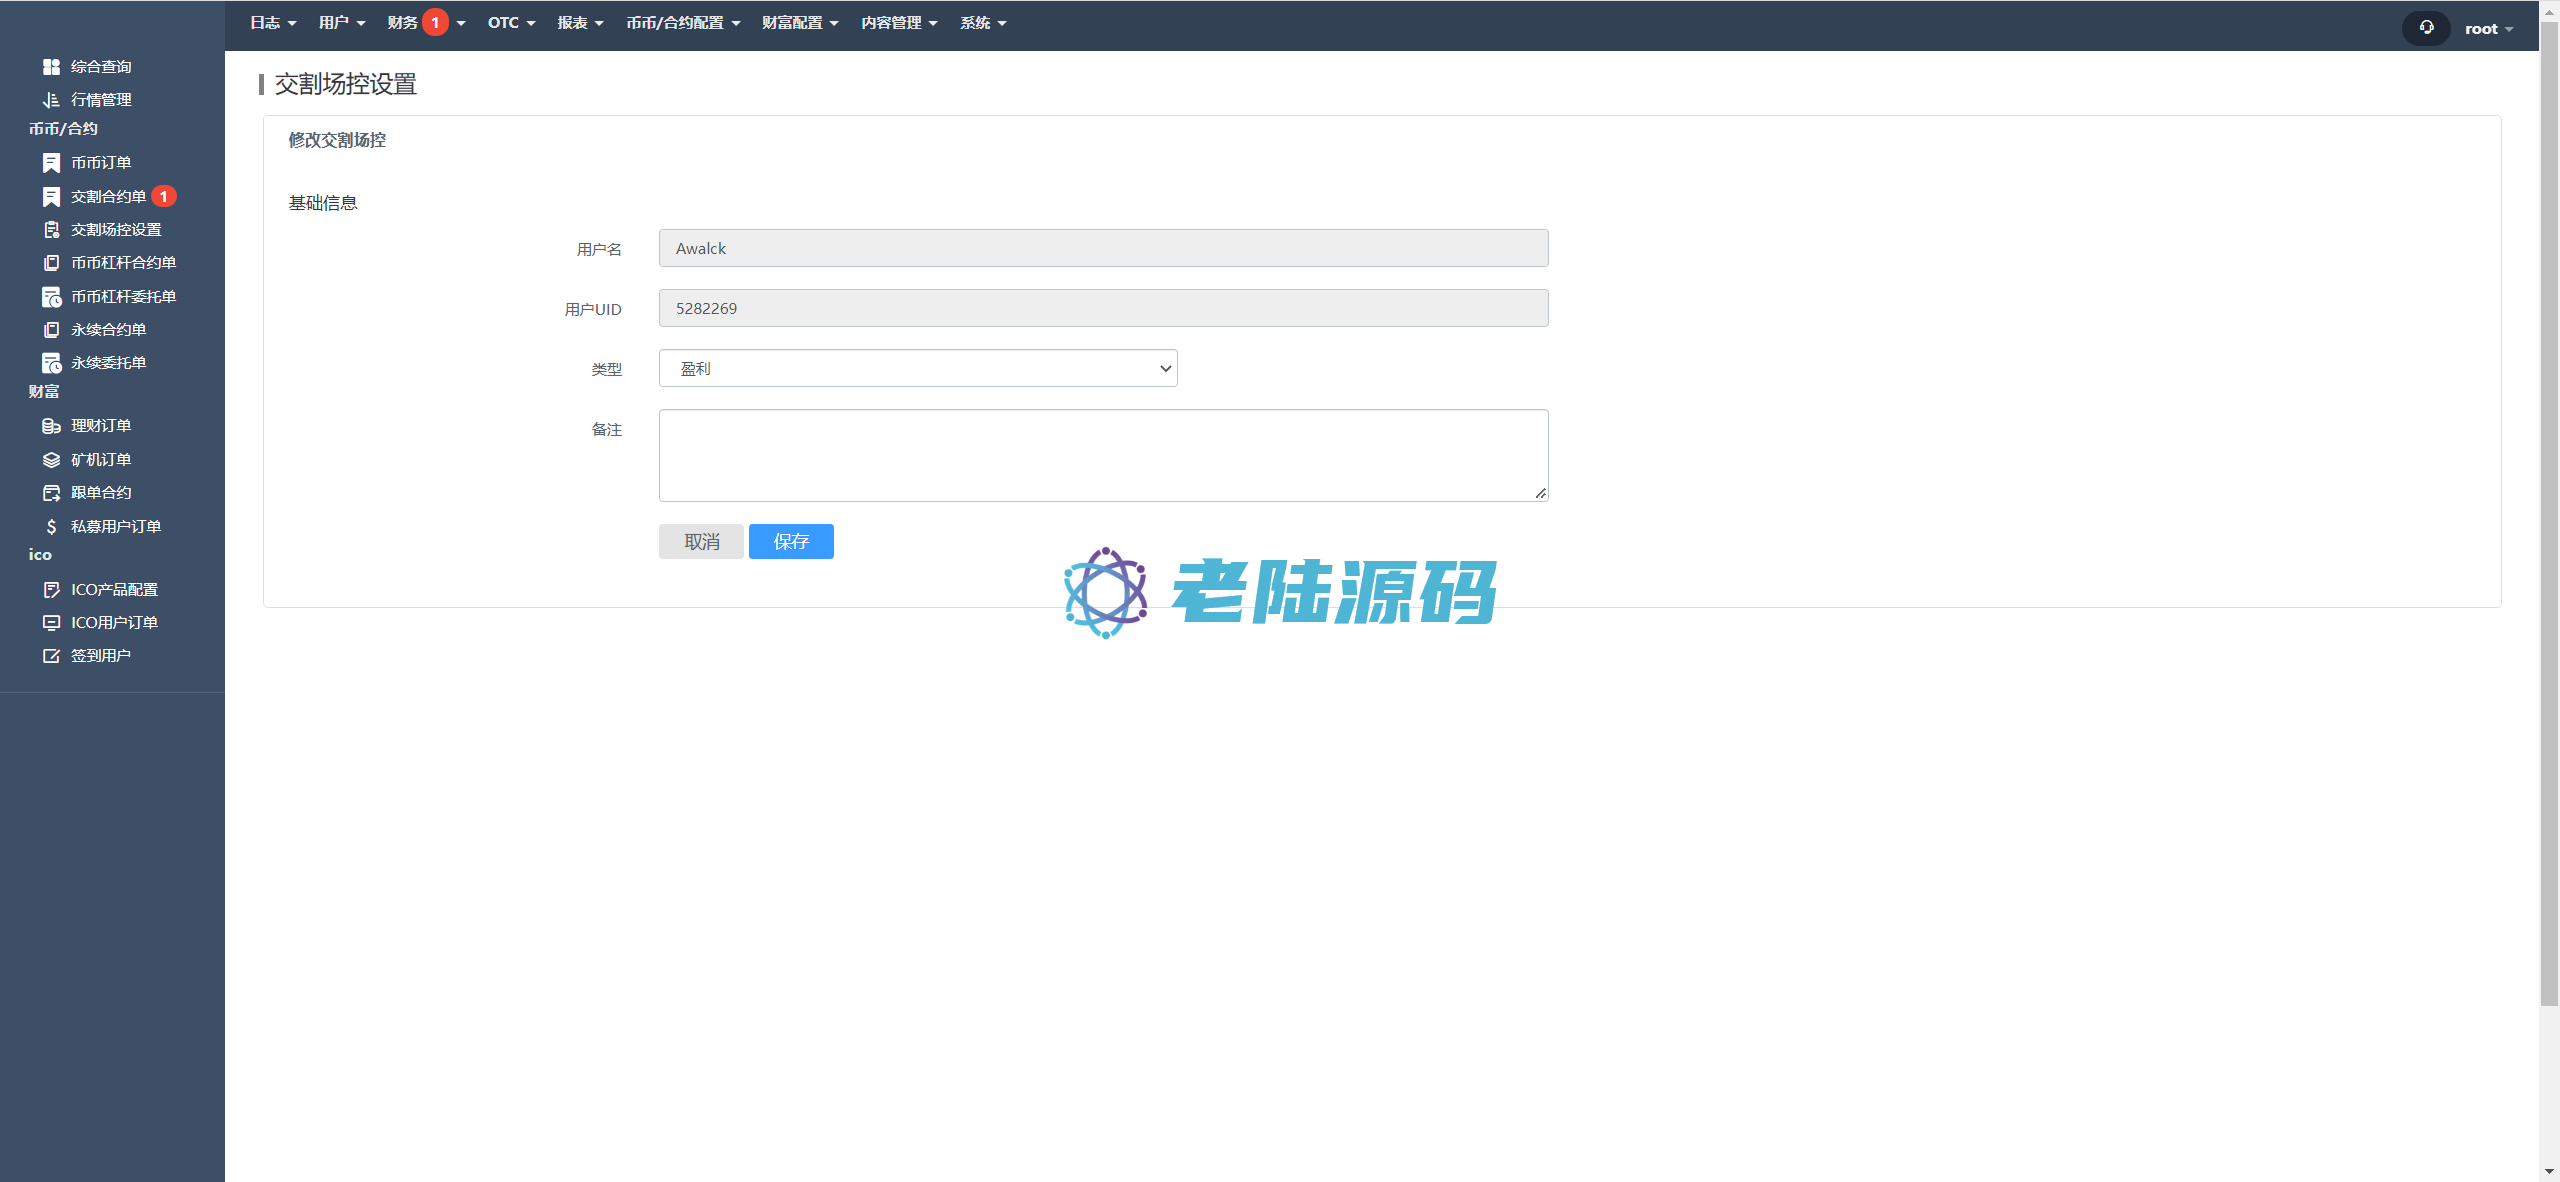Open 币币杠杆合约单 sidebar link
Viewport: 2560px width, 1182px height.
(x=124, y=263)
